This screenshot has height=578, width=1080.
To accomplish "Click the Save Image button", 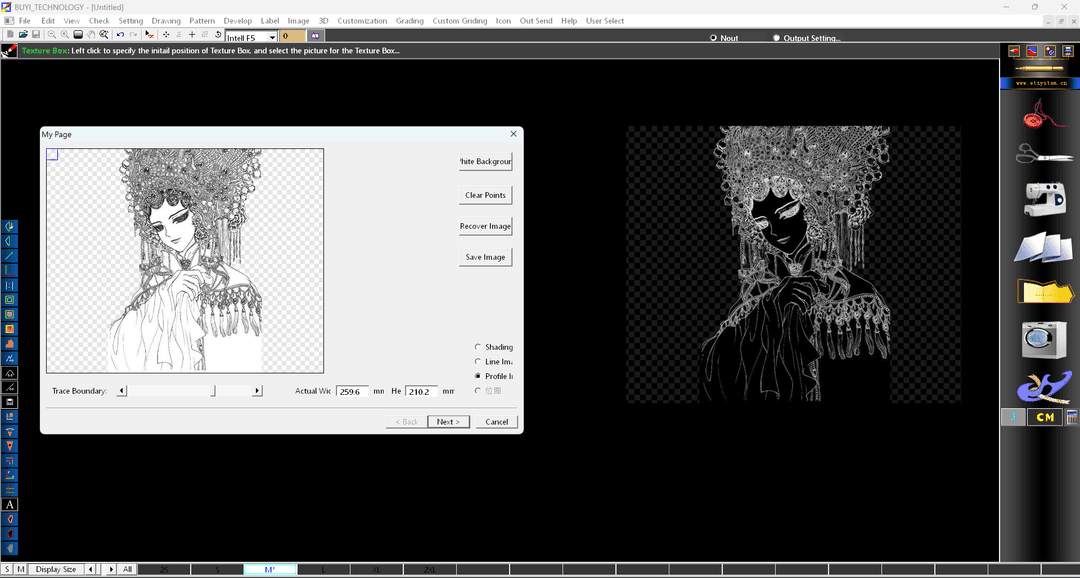I will coord(485,257).
